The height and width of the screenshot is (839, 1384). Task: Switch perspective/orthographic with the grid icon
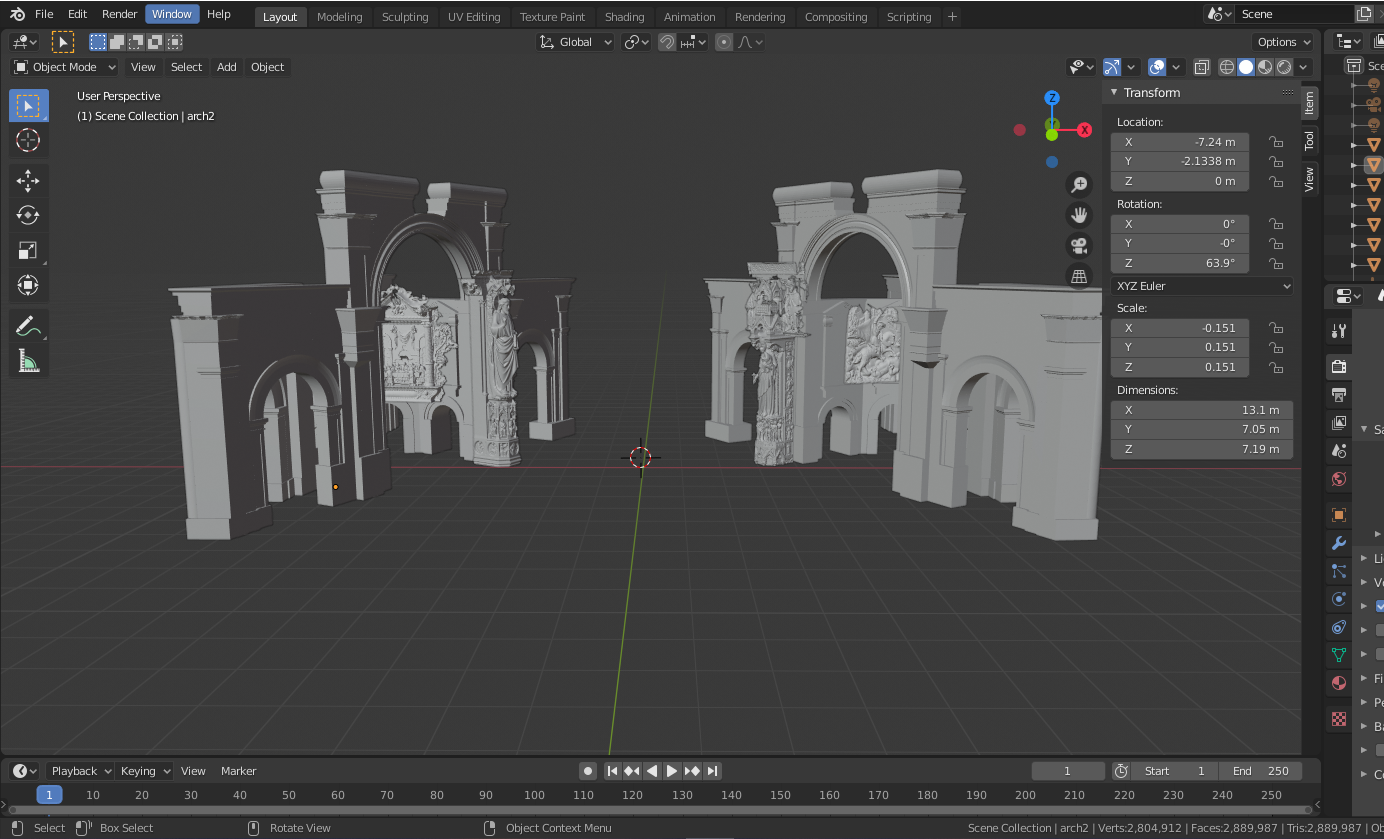[1079, 276]
